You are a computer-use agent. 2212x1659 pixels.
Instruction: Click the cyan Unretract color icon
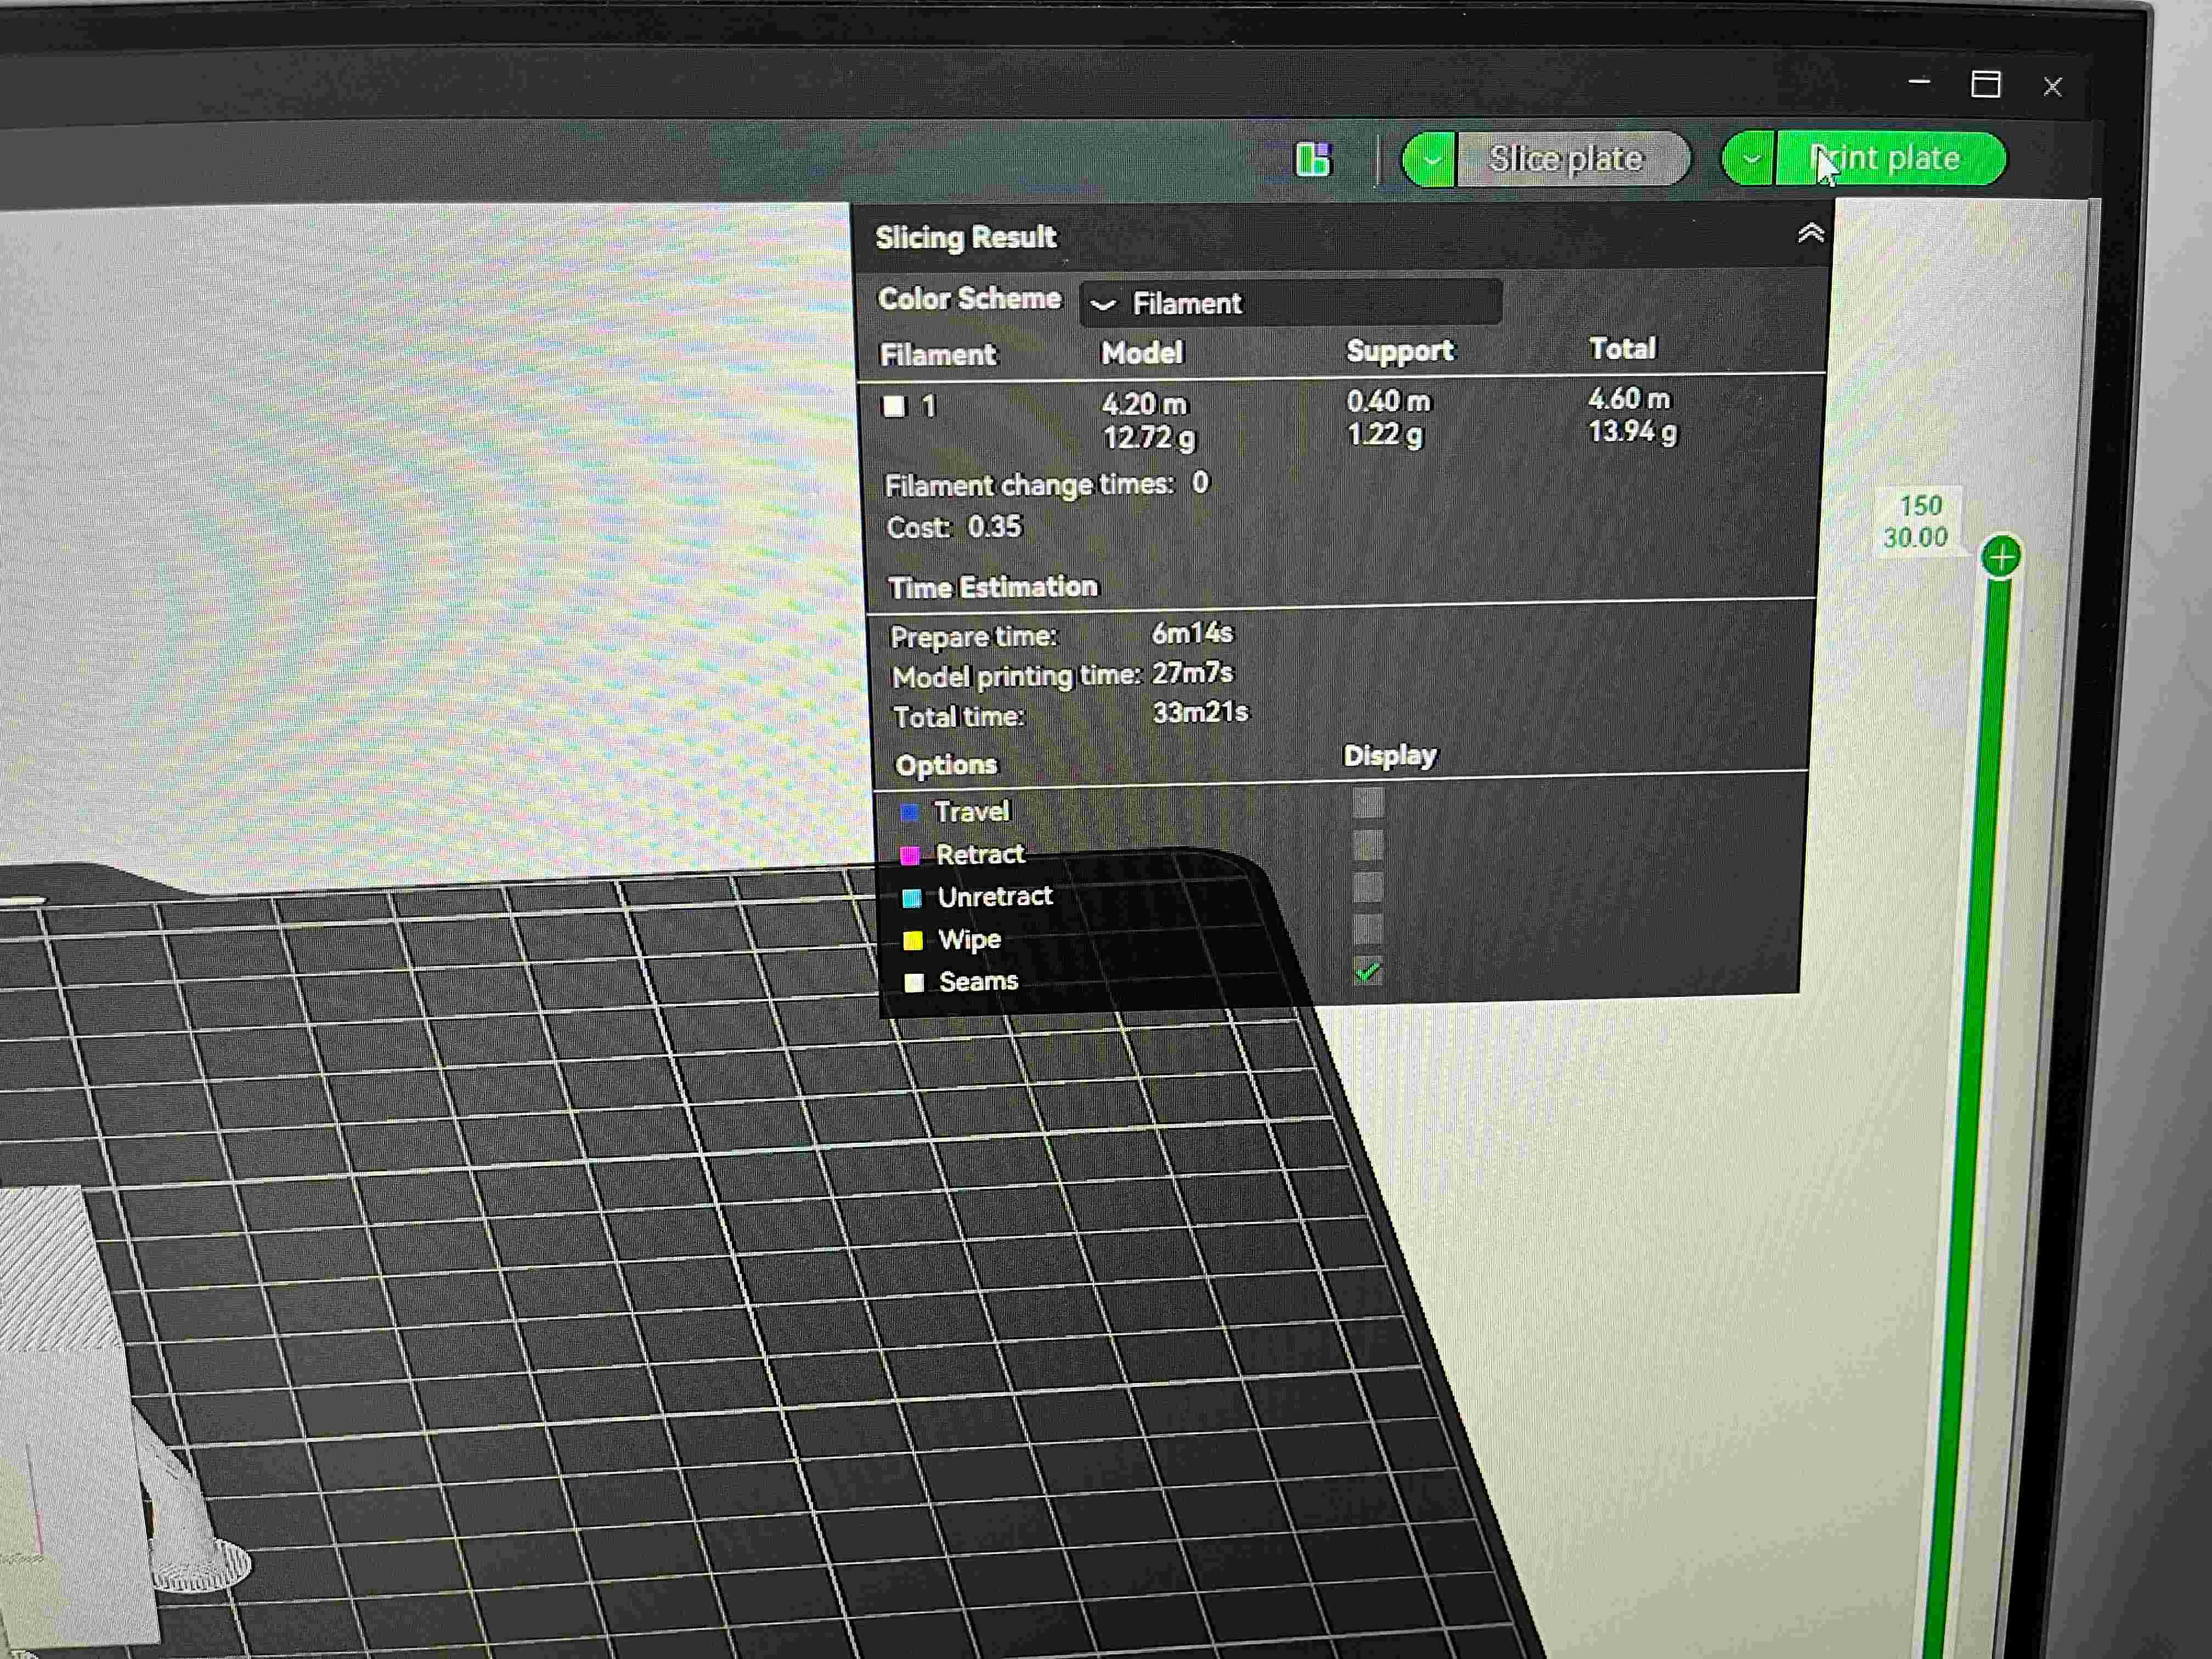tap(913, 897)
